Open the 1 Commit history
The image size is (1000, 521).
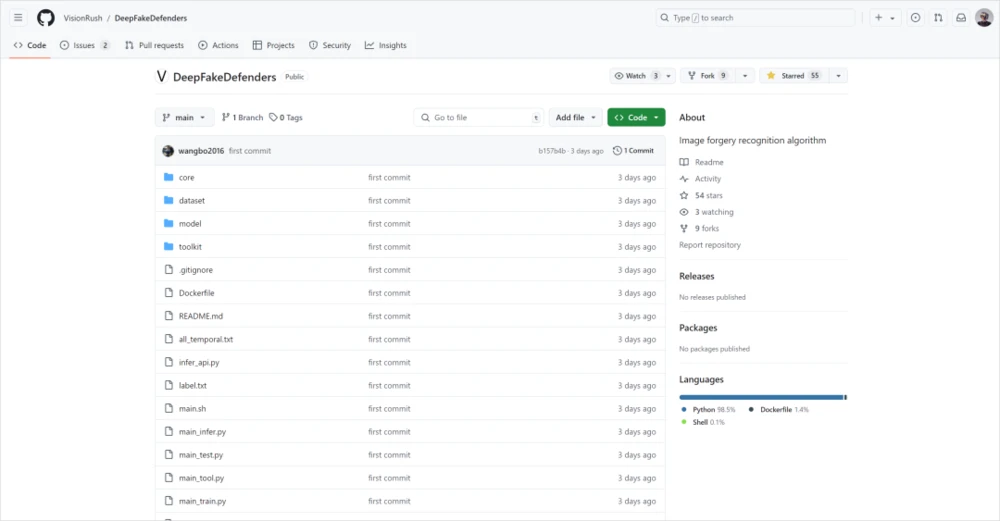click(x=633, y=151)
